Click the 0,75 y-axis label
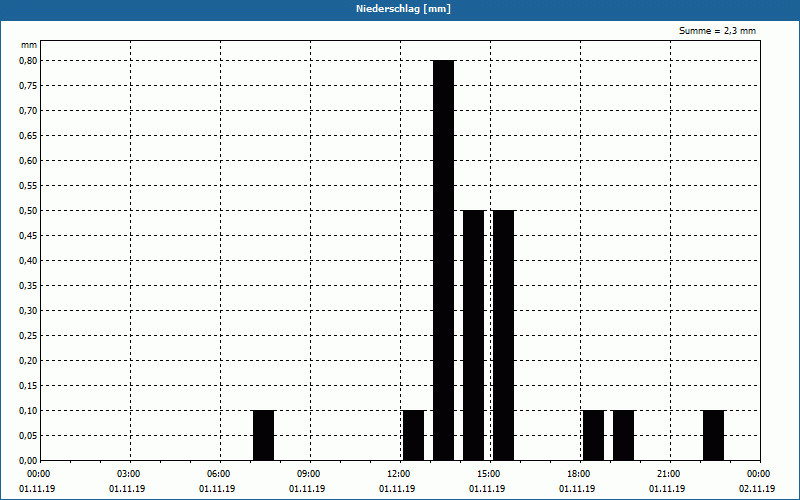800x500 pixels. tap(28, 86)
